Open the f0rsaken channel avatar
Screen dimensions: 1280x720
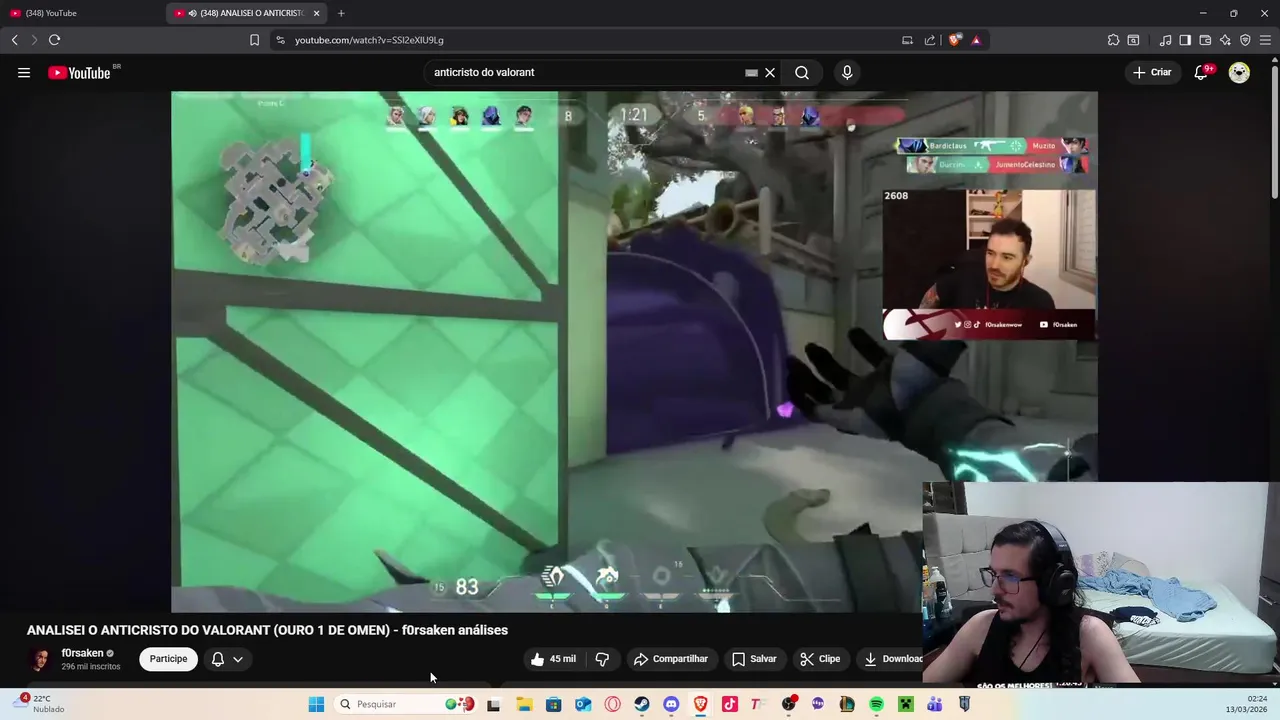[x=40, y=659]
